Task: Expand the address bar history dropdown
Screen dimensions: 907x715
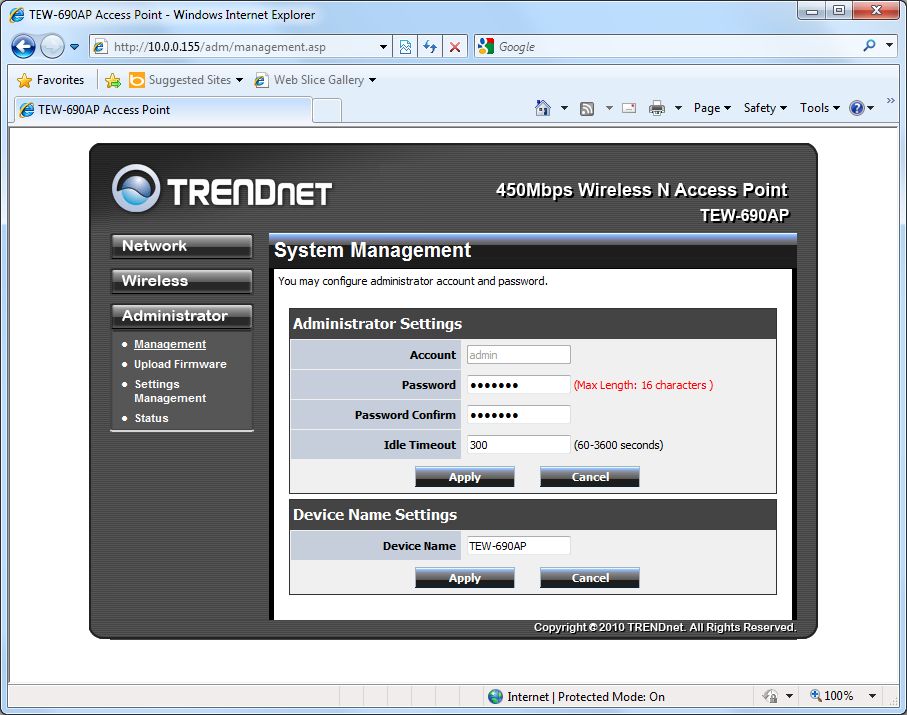Action: point(383,47)
